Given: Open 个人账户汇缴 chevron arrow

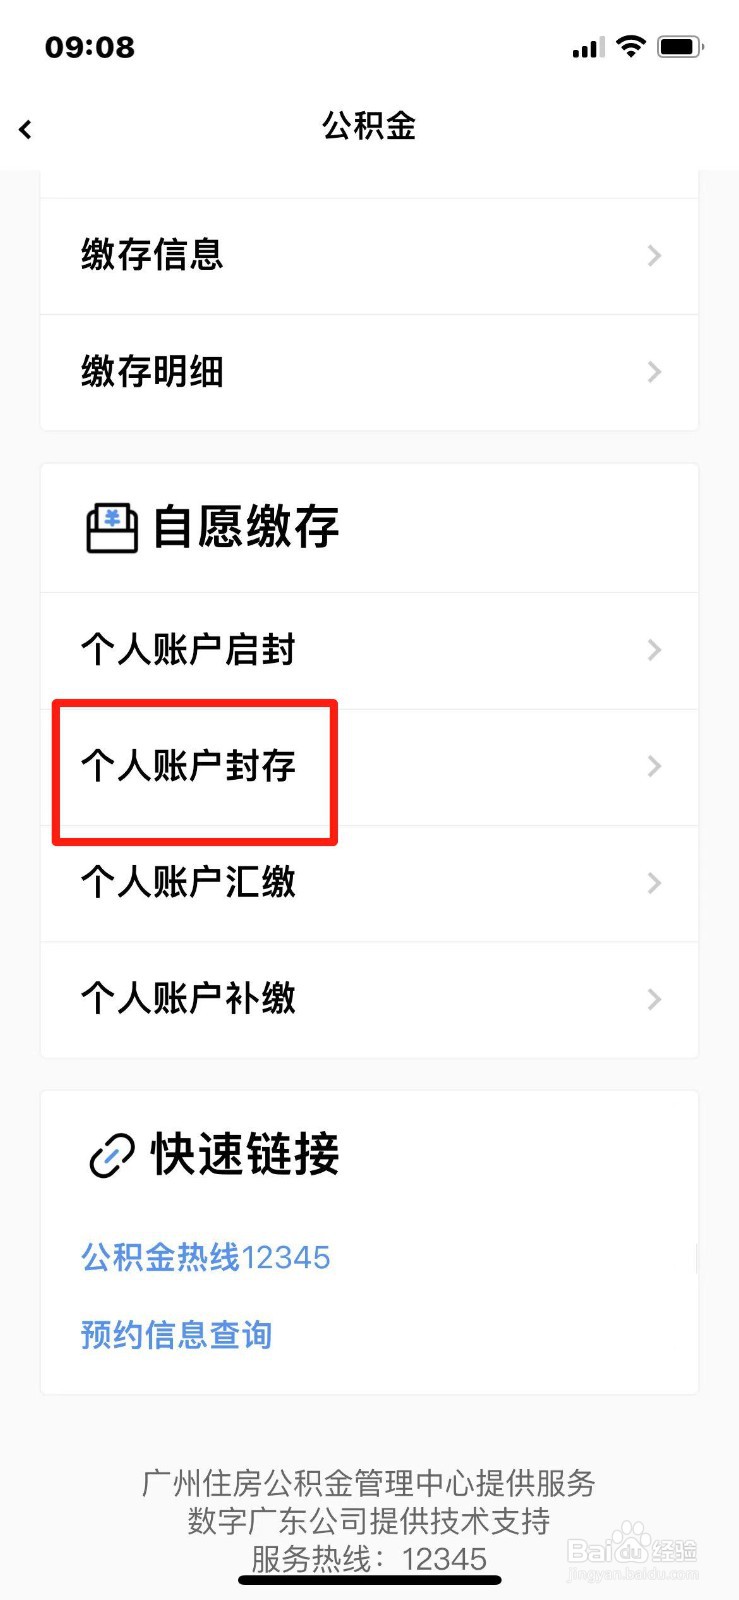Looking at the screenshot, I should pyautogui.click(x=654, y=883).
